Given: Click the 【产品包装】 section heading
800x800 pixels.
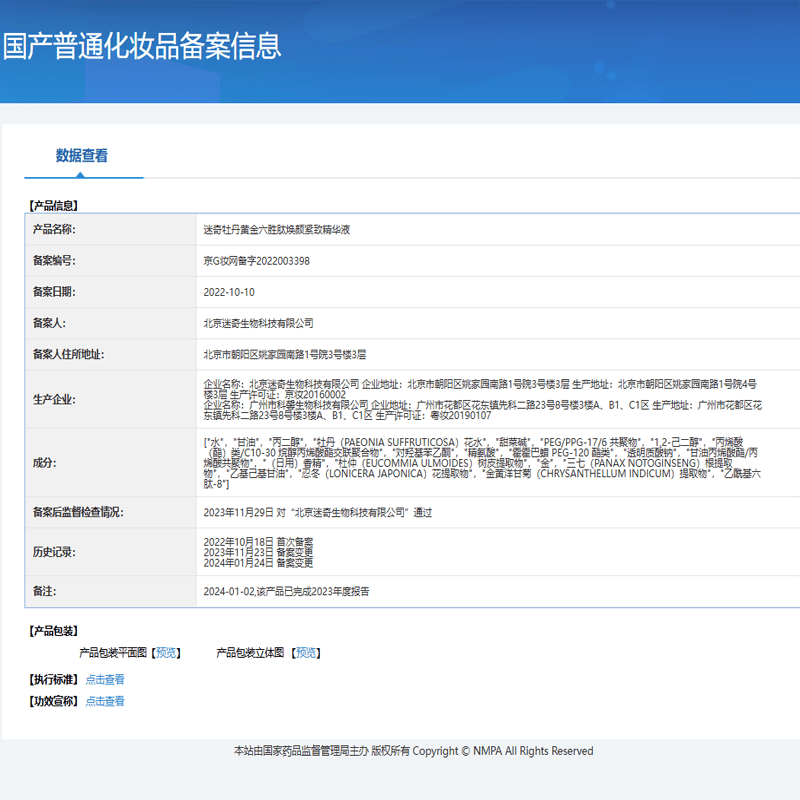Looking at the screenshot, I should click(53, 631).
